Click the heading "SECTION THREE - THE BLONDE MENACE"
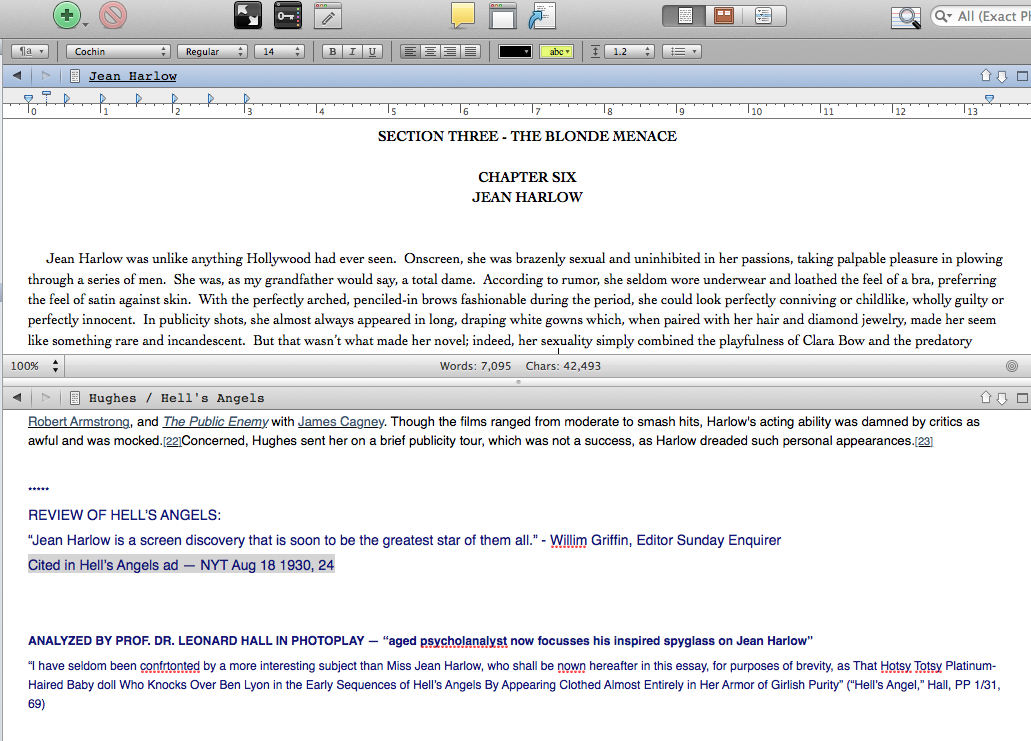 pyautogui.click(x=527, y=136)
